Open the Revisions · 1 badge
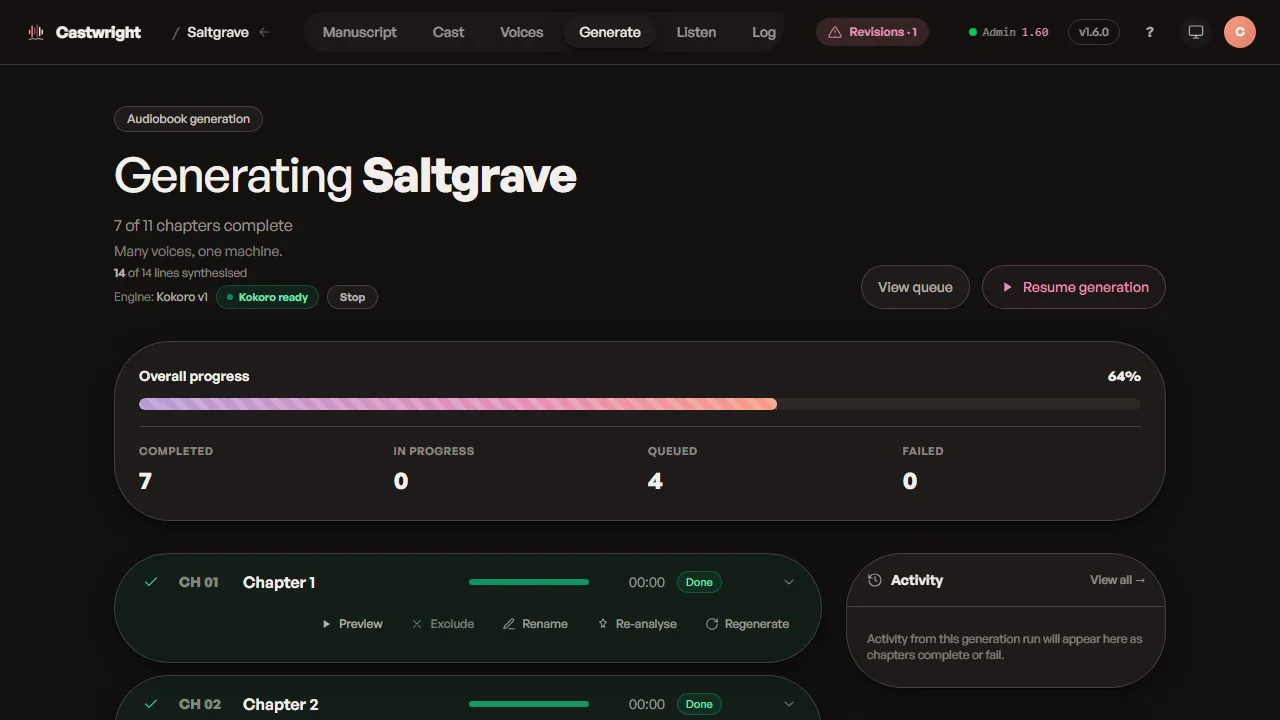 [x=872, y=32]
